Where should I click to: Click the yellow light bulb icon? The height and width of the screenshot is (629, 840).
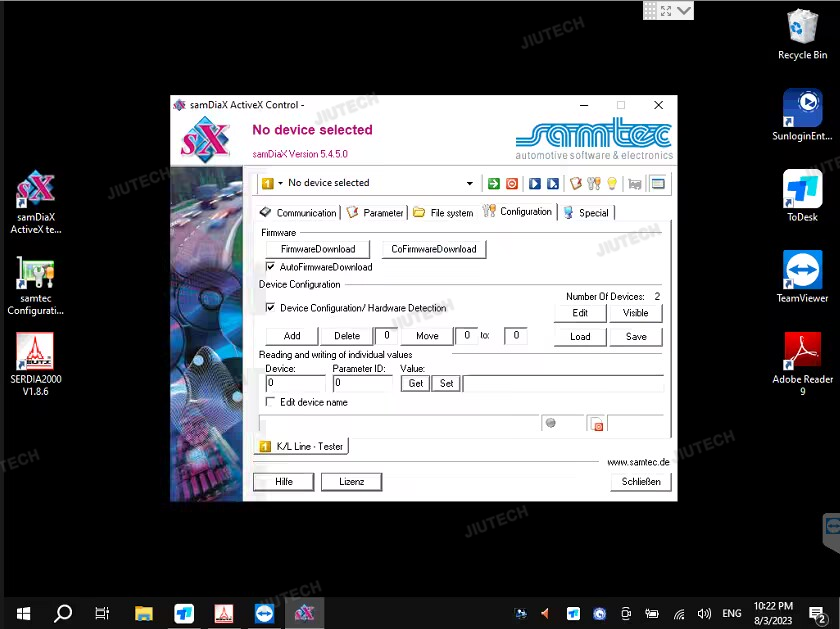[612, 184]
